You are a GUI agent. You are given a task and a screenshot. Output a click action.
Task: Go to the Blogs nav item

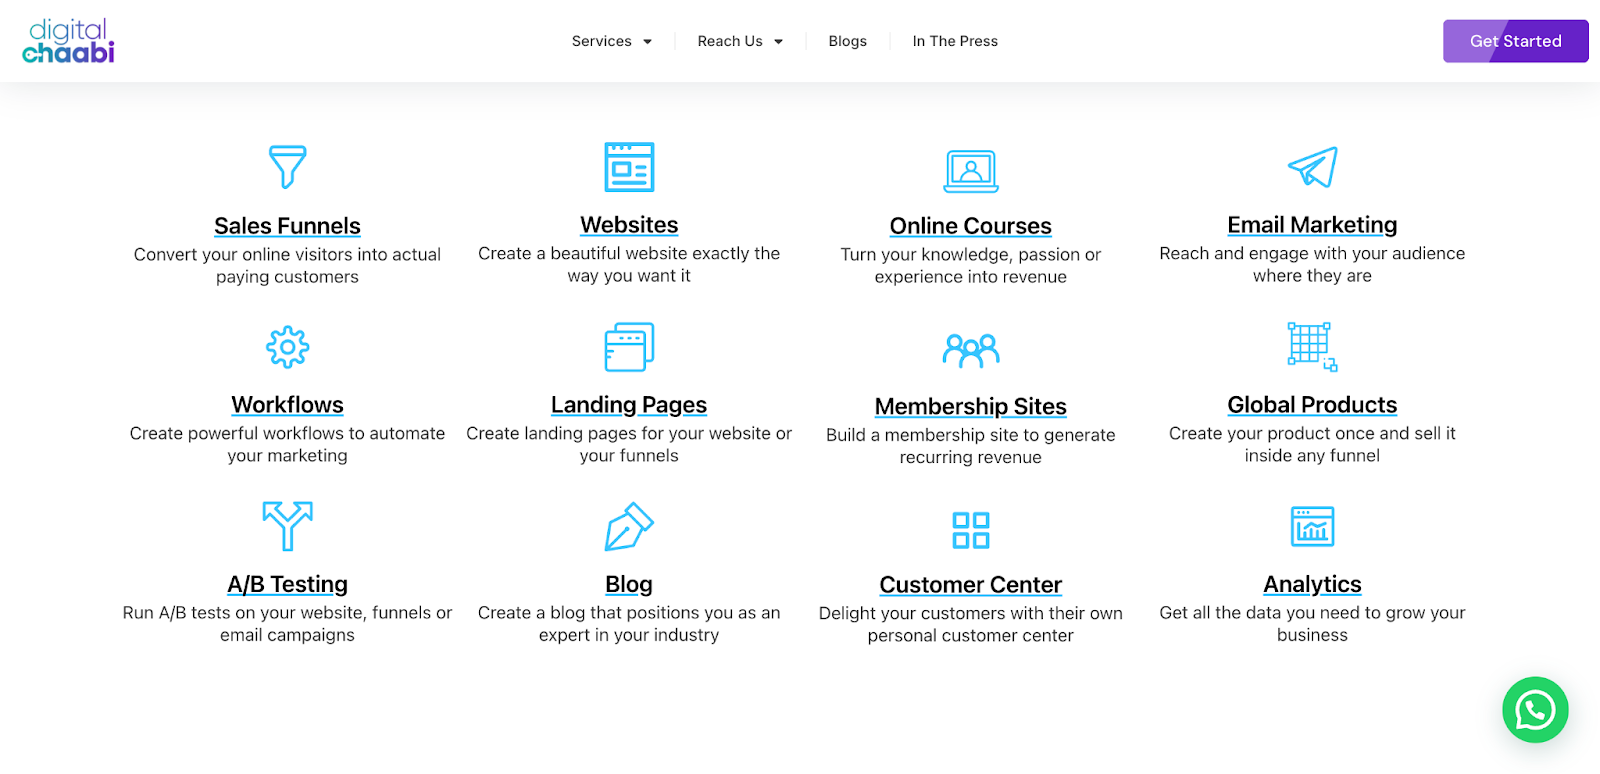(847, 41)
